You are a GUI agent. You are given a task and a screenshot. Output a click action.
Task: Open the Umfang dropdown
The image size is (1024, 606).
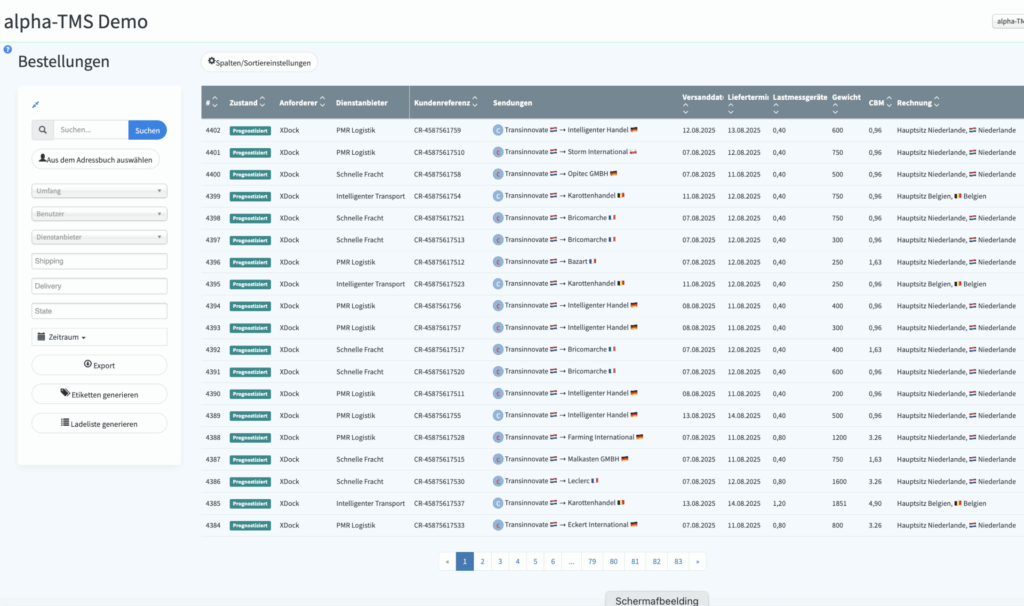coord(99,191)
